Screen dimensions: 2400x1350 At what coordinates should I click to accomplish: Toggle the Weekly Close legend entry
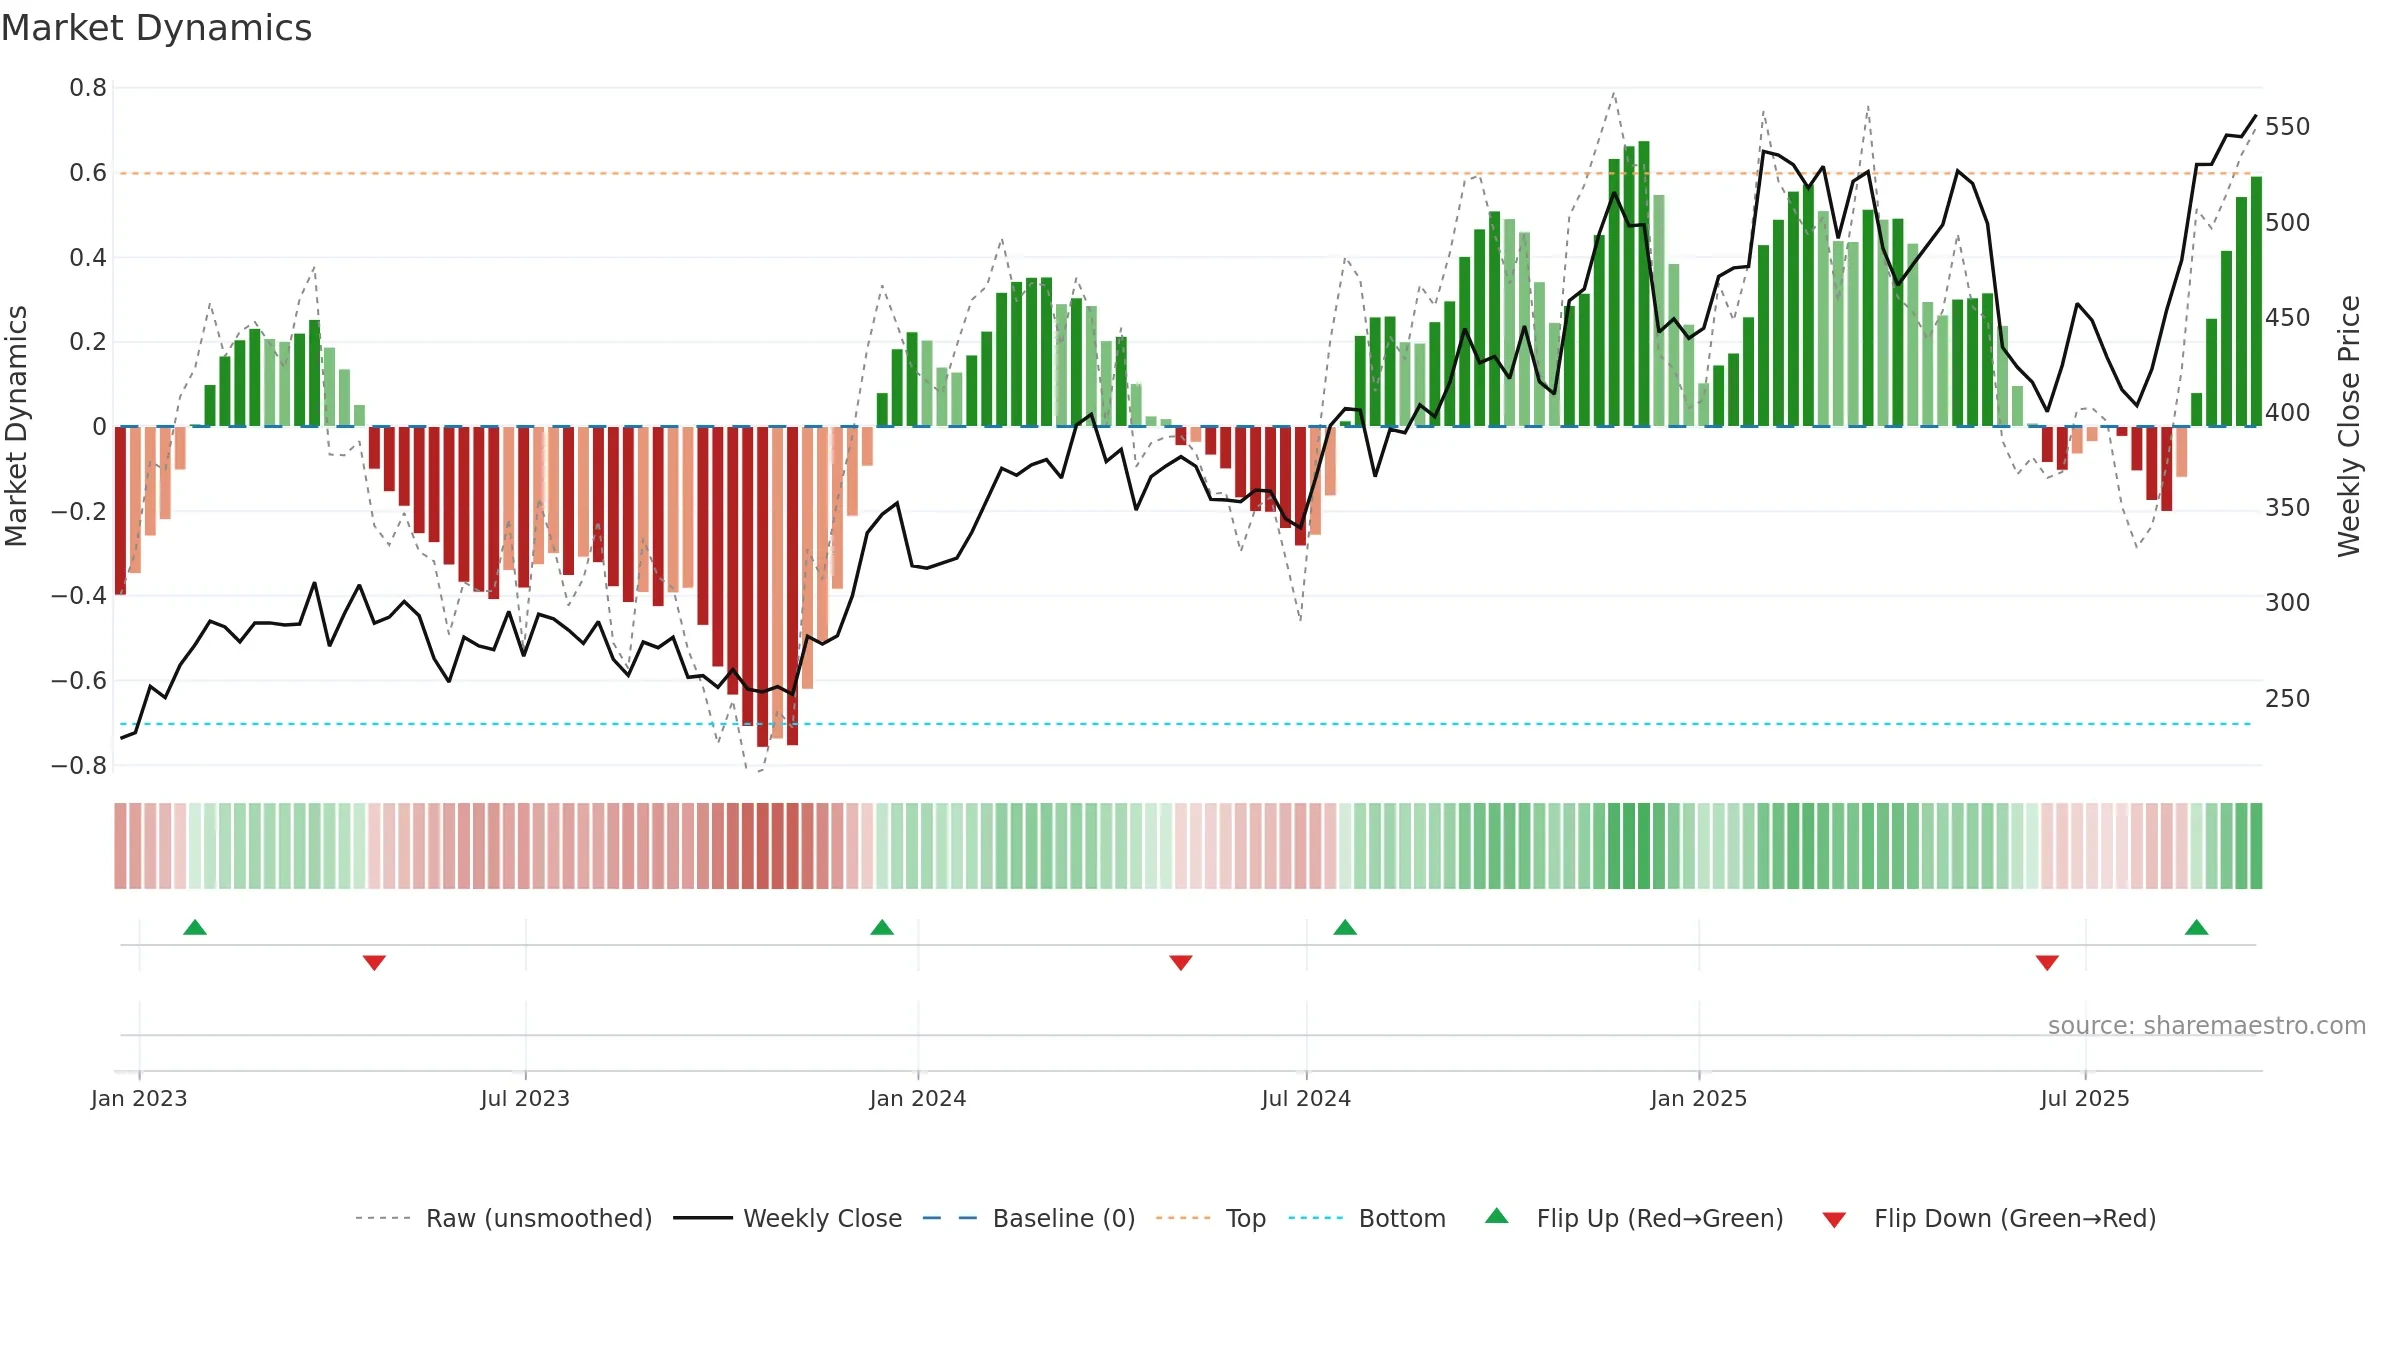pos(788,1218)
